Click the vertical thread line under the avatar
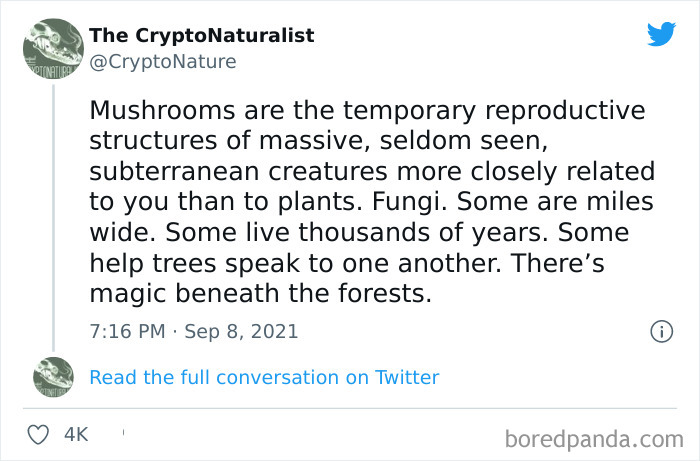The width and height of the screenshot is (700, 461). (54, 218)
